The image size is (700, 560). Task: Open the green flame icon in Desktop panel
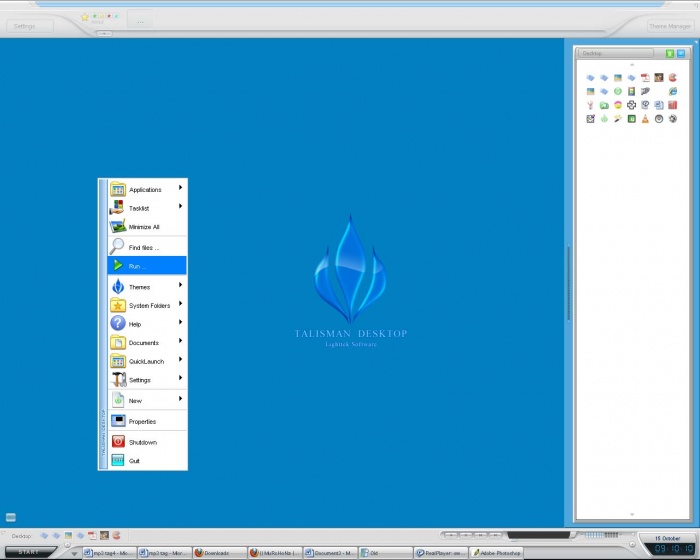pos(604,119)
